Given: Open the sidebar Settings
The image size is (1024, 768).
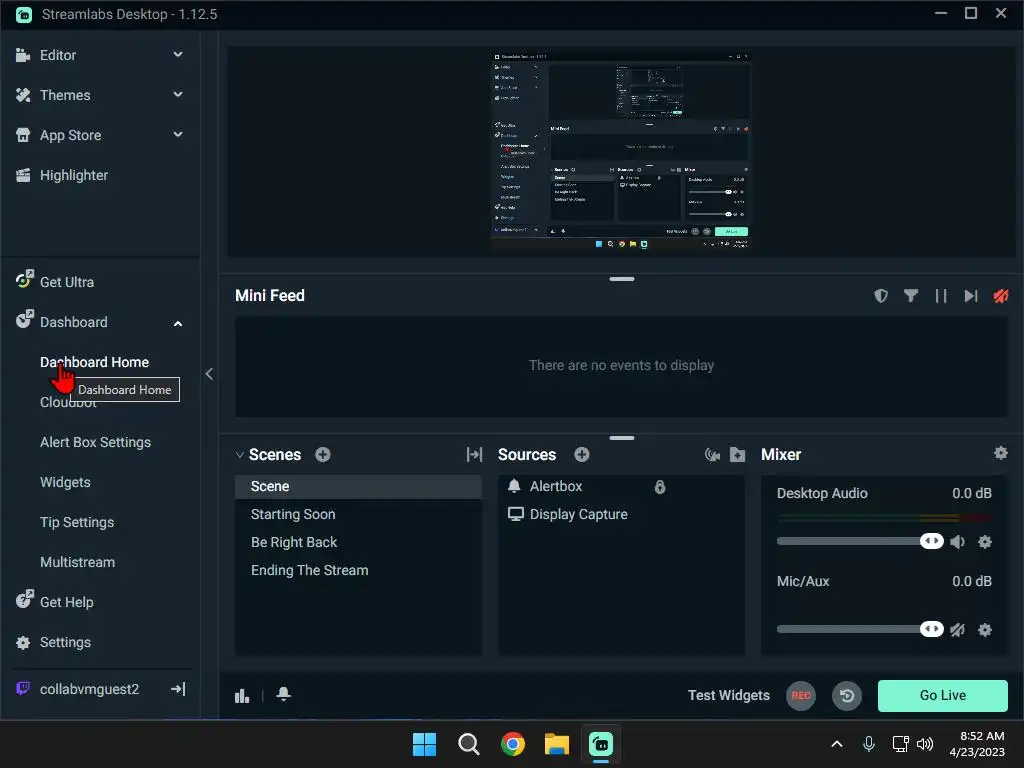Looking at the screenshot, I should pyautogui.click(x=65, y=642).
